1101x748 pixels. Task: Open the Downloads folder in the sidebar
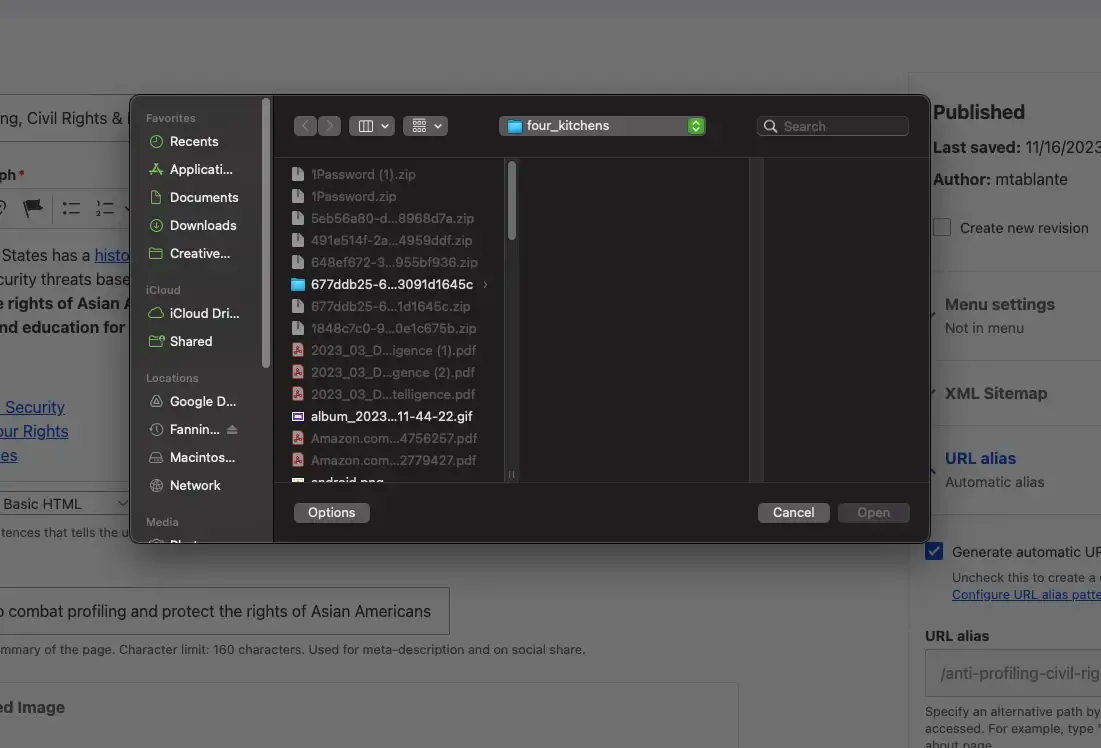click(201, 225)
